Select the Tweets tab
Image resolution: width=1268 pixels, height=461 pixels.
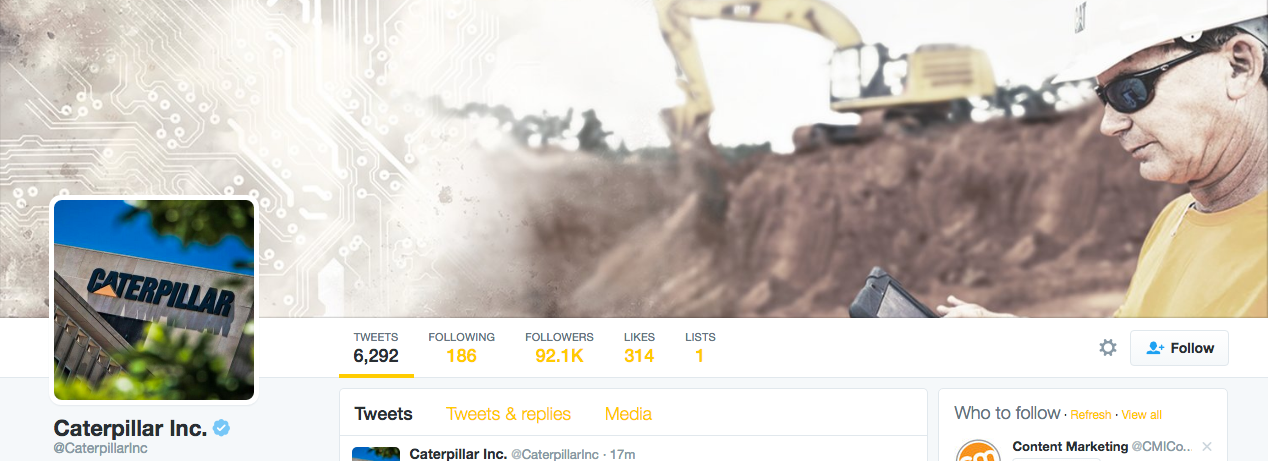coord(383,414)
